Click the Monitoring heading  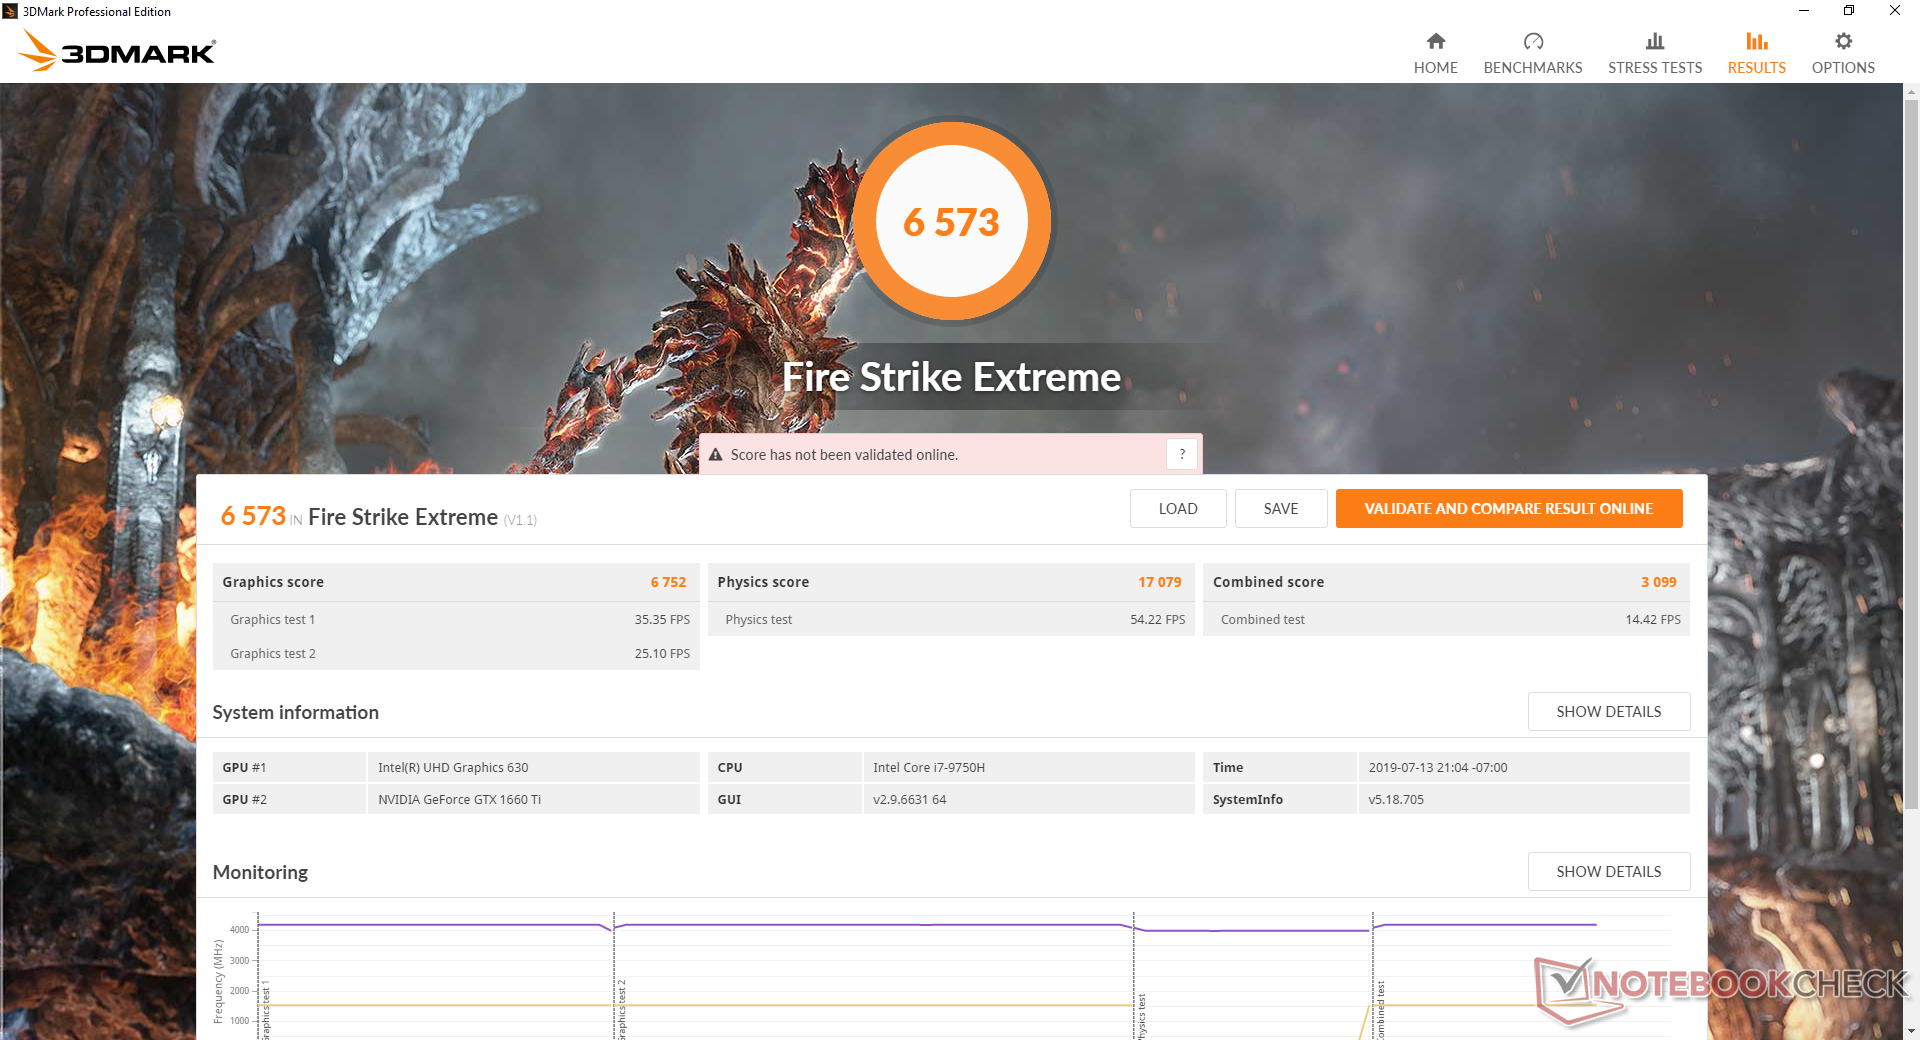click(x=260, y=872)
